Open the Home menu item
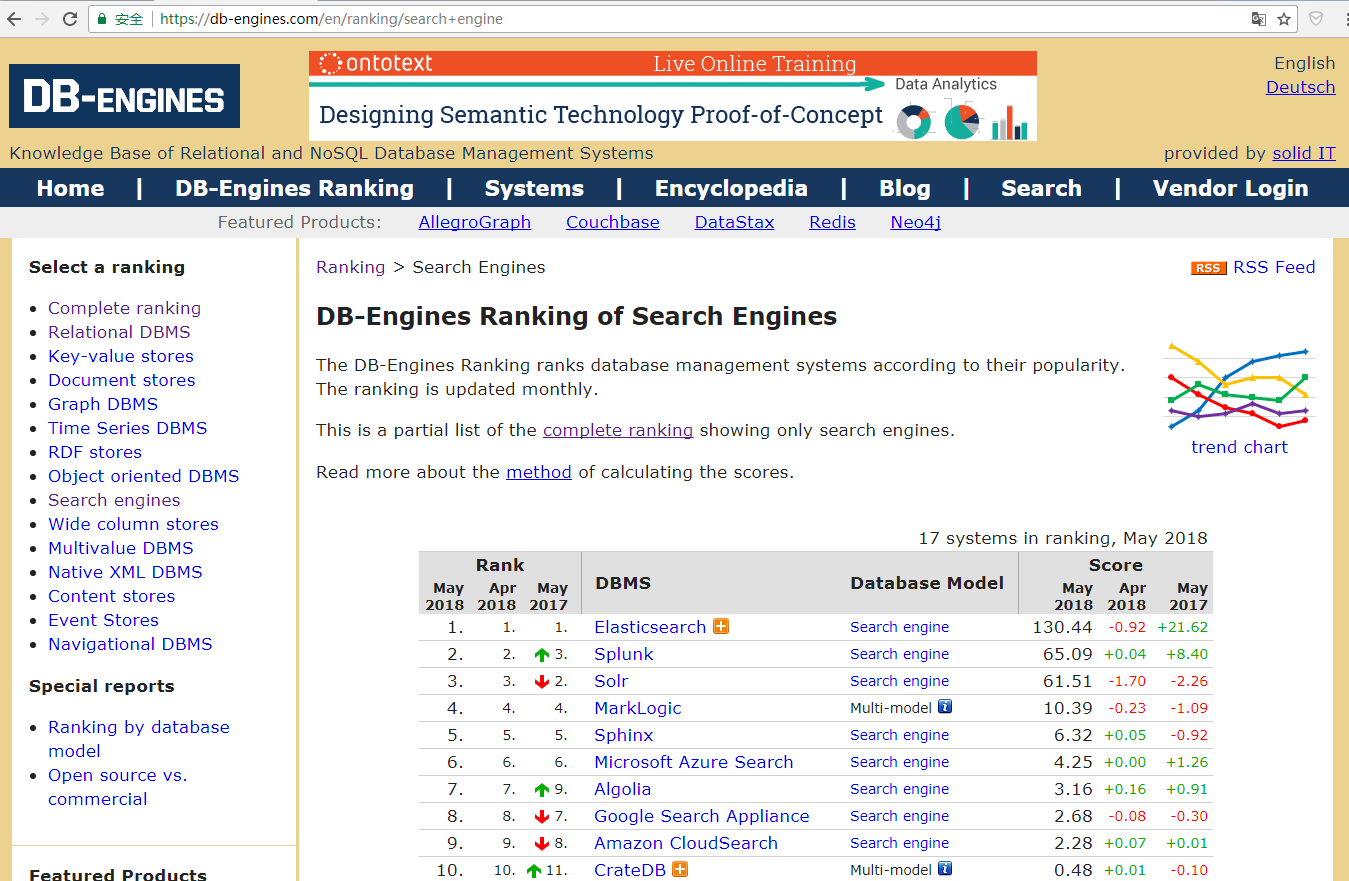This screenshot has width=1349, height=881. click(x=70, y=188)
